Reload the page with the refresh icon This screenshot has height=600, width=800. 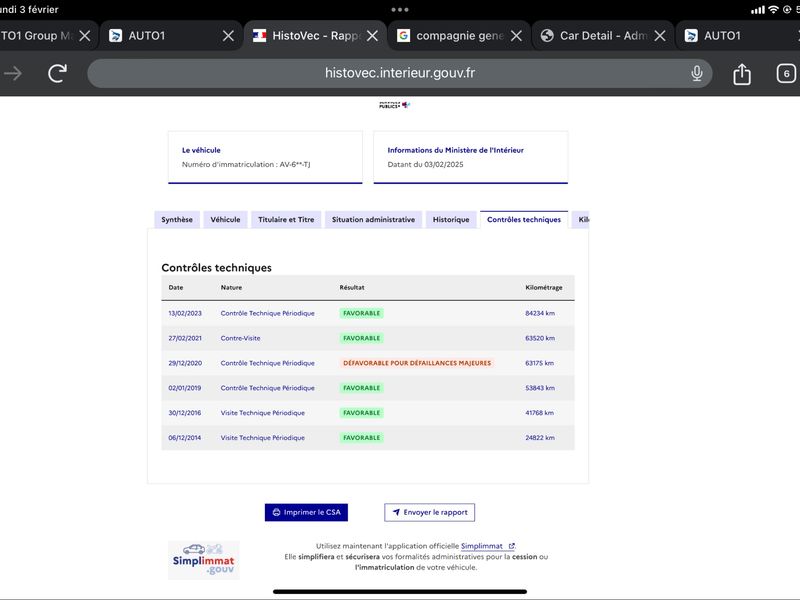click(58, 73)
